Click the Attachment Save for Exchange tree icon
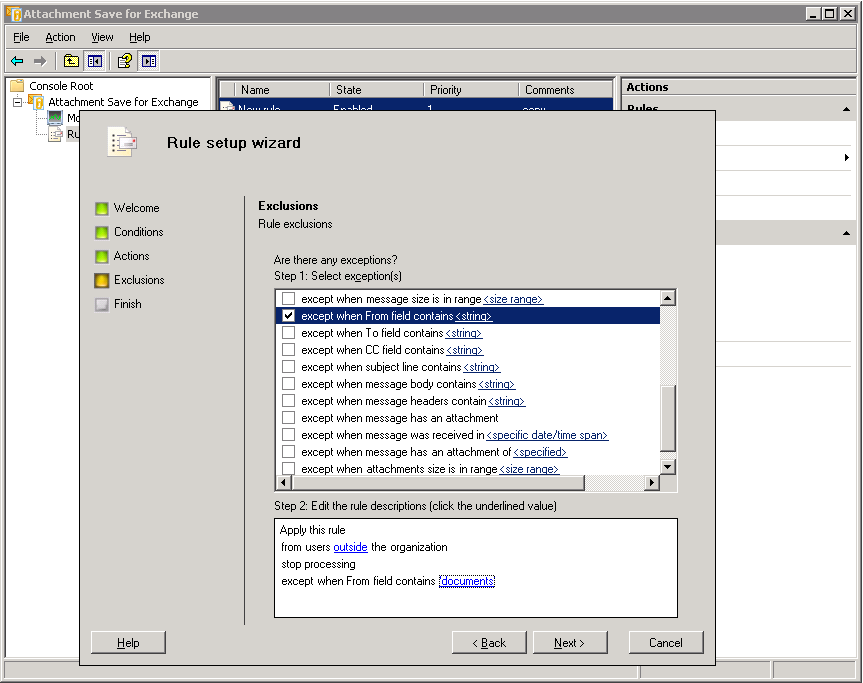The width and height of the screenshot is (863, 683). [x=36, y=102]
